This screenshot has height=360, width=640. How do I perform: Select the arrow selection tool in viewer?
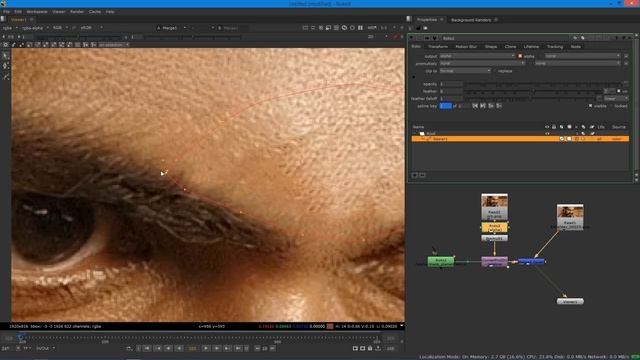(6, 56)
